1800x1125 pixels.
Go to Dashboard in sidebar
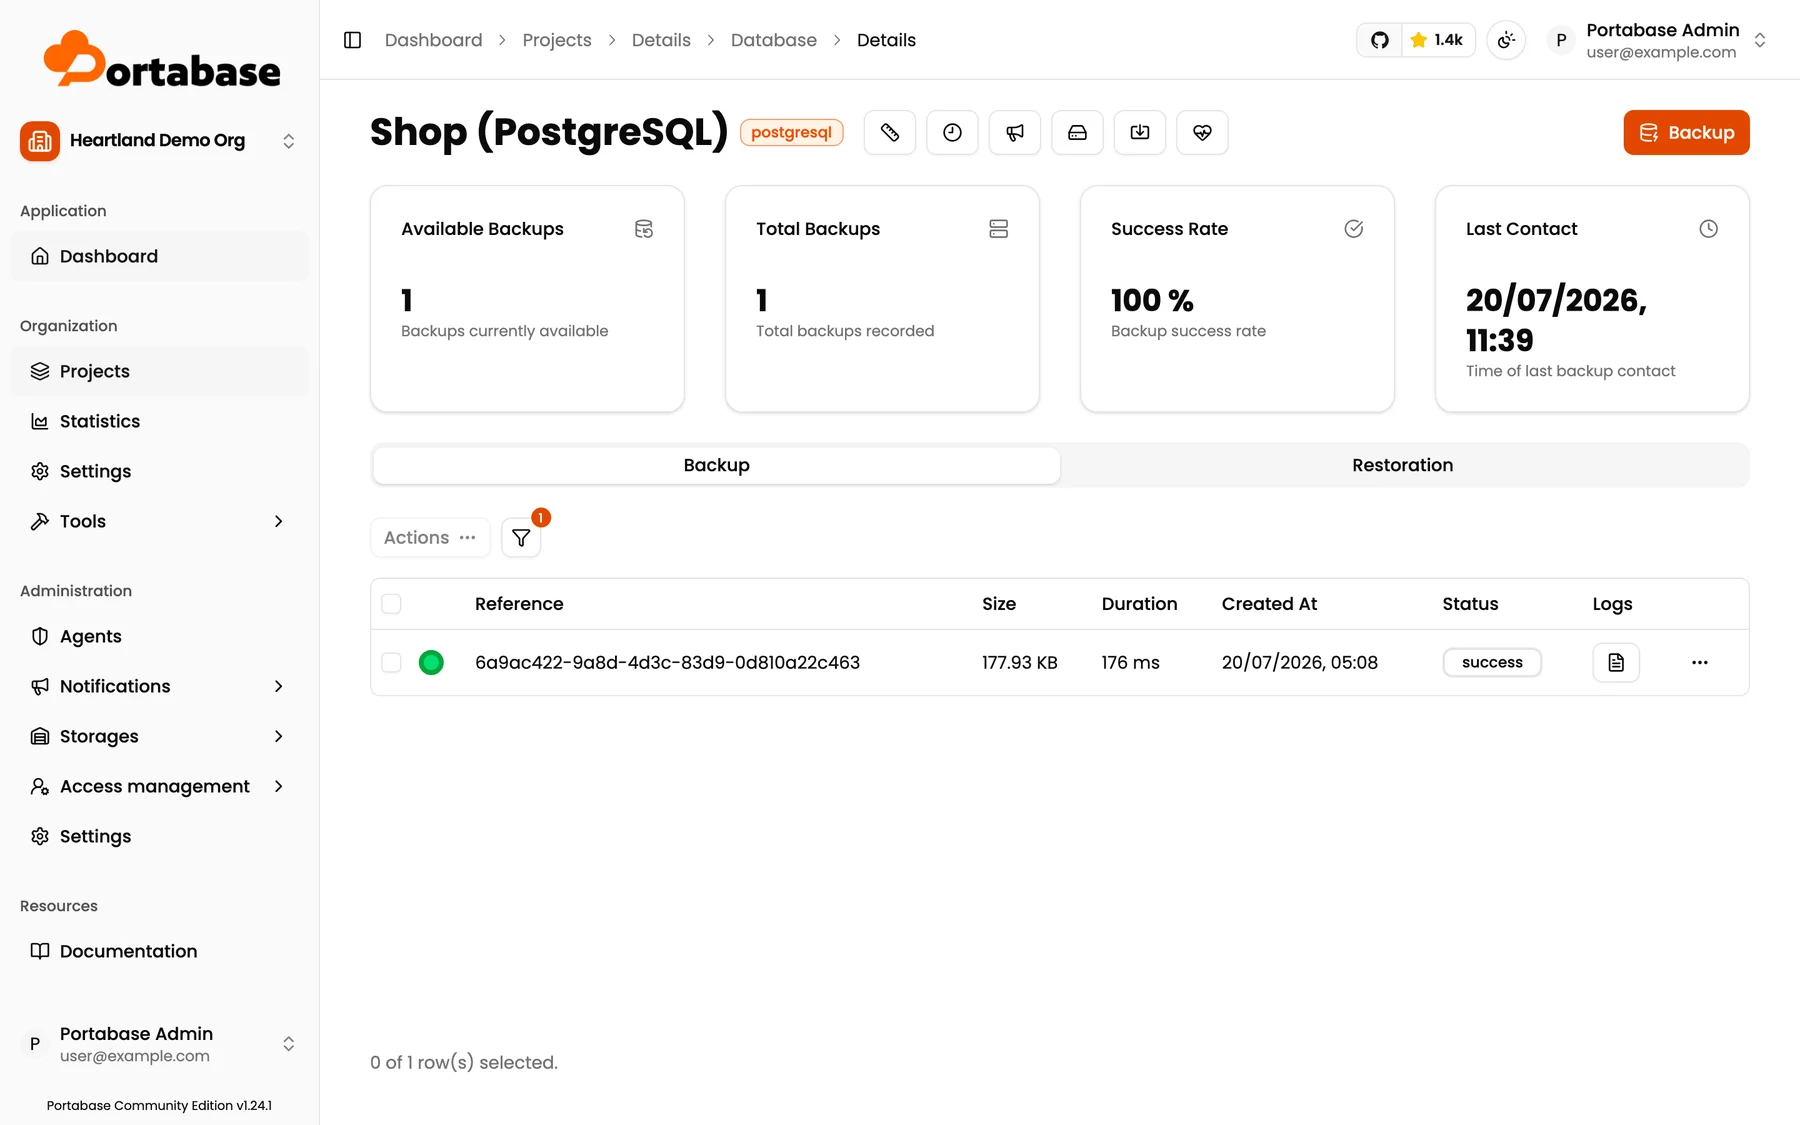coord(159,256)
